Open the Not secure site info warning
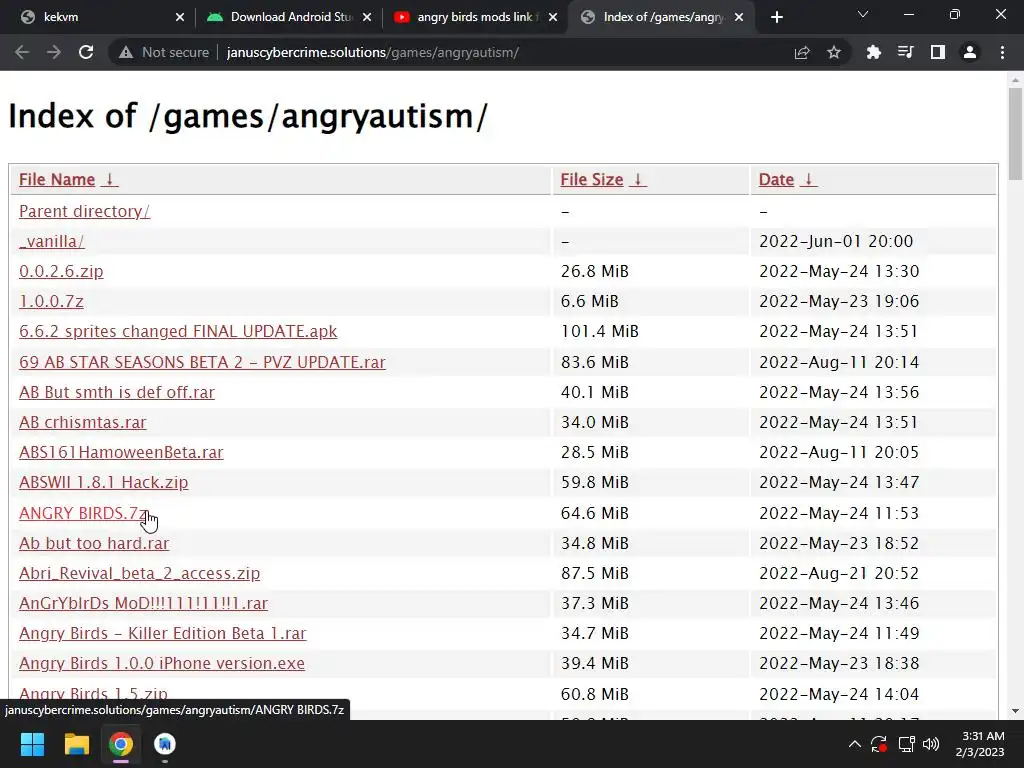Screen dimensions: 1024x768 coord(164,52)
